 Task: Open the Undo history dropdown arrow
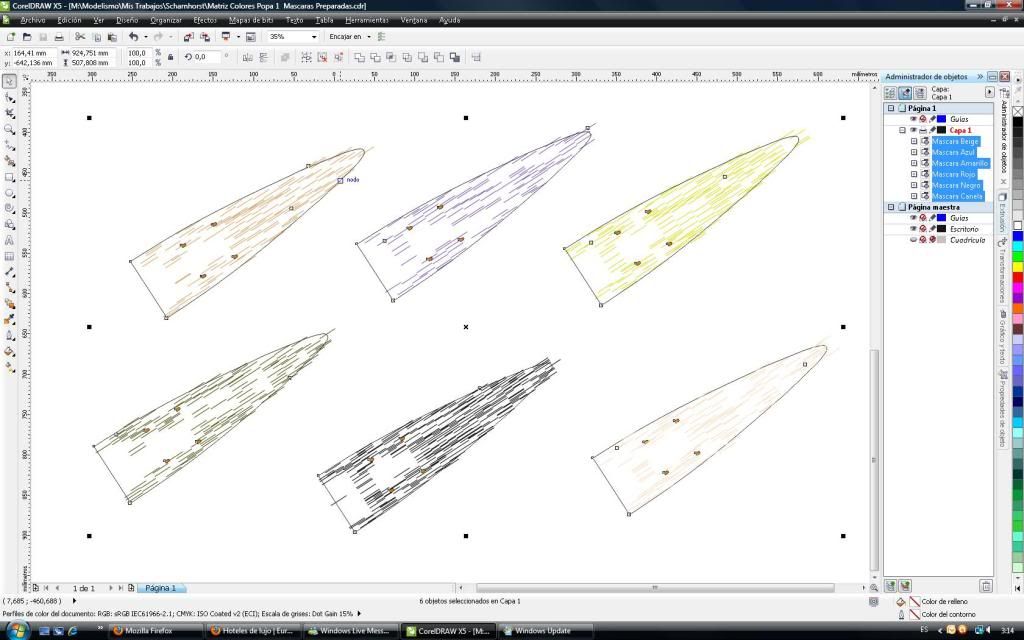coord(145,37)
